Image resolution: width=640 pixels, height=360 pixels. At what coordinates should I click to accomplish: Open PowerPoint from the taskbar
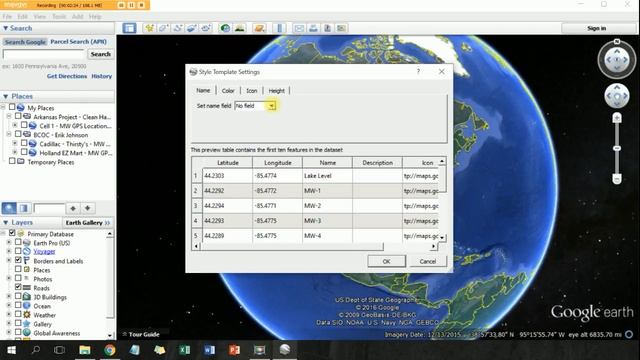pos(234,350)
